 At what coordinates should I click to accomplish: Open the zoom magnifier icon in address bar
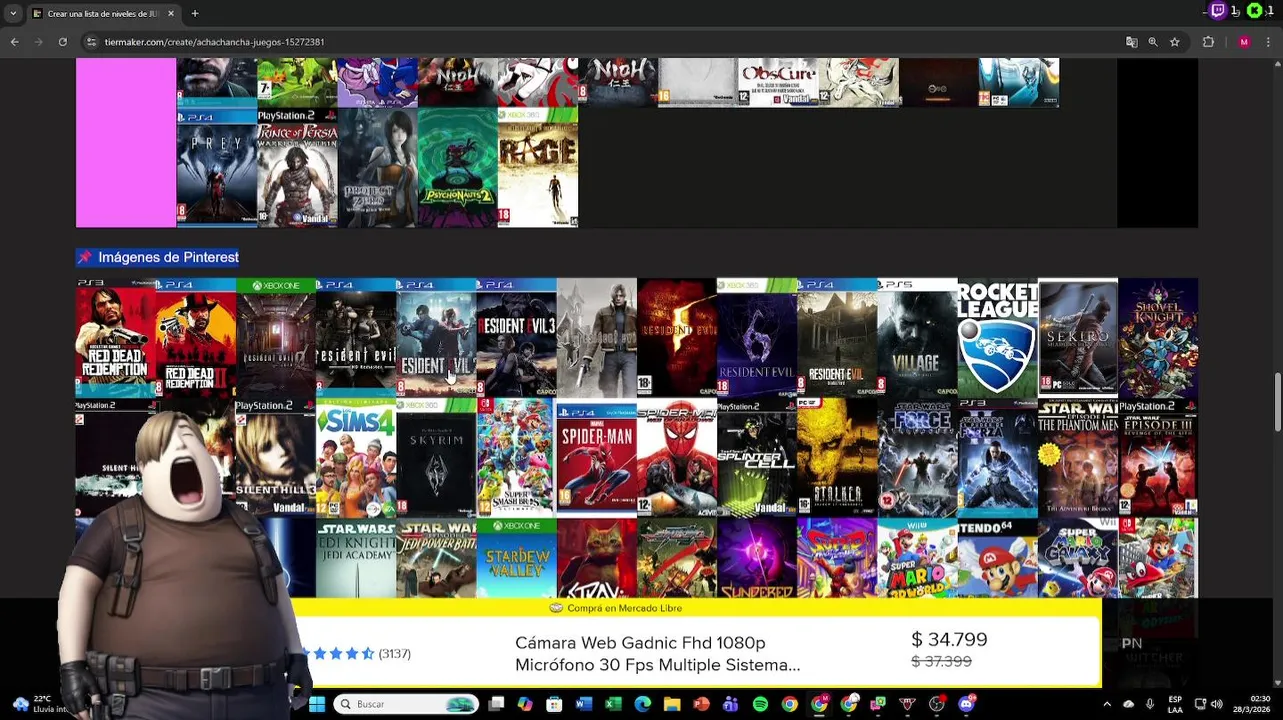coord(1153,42)
